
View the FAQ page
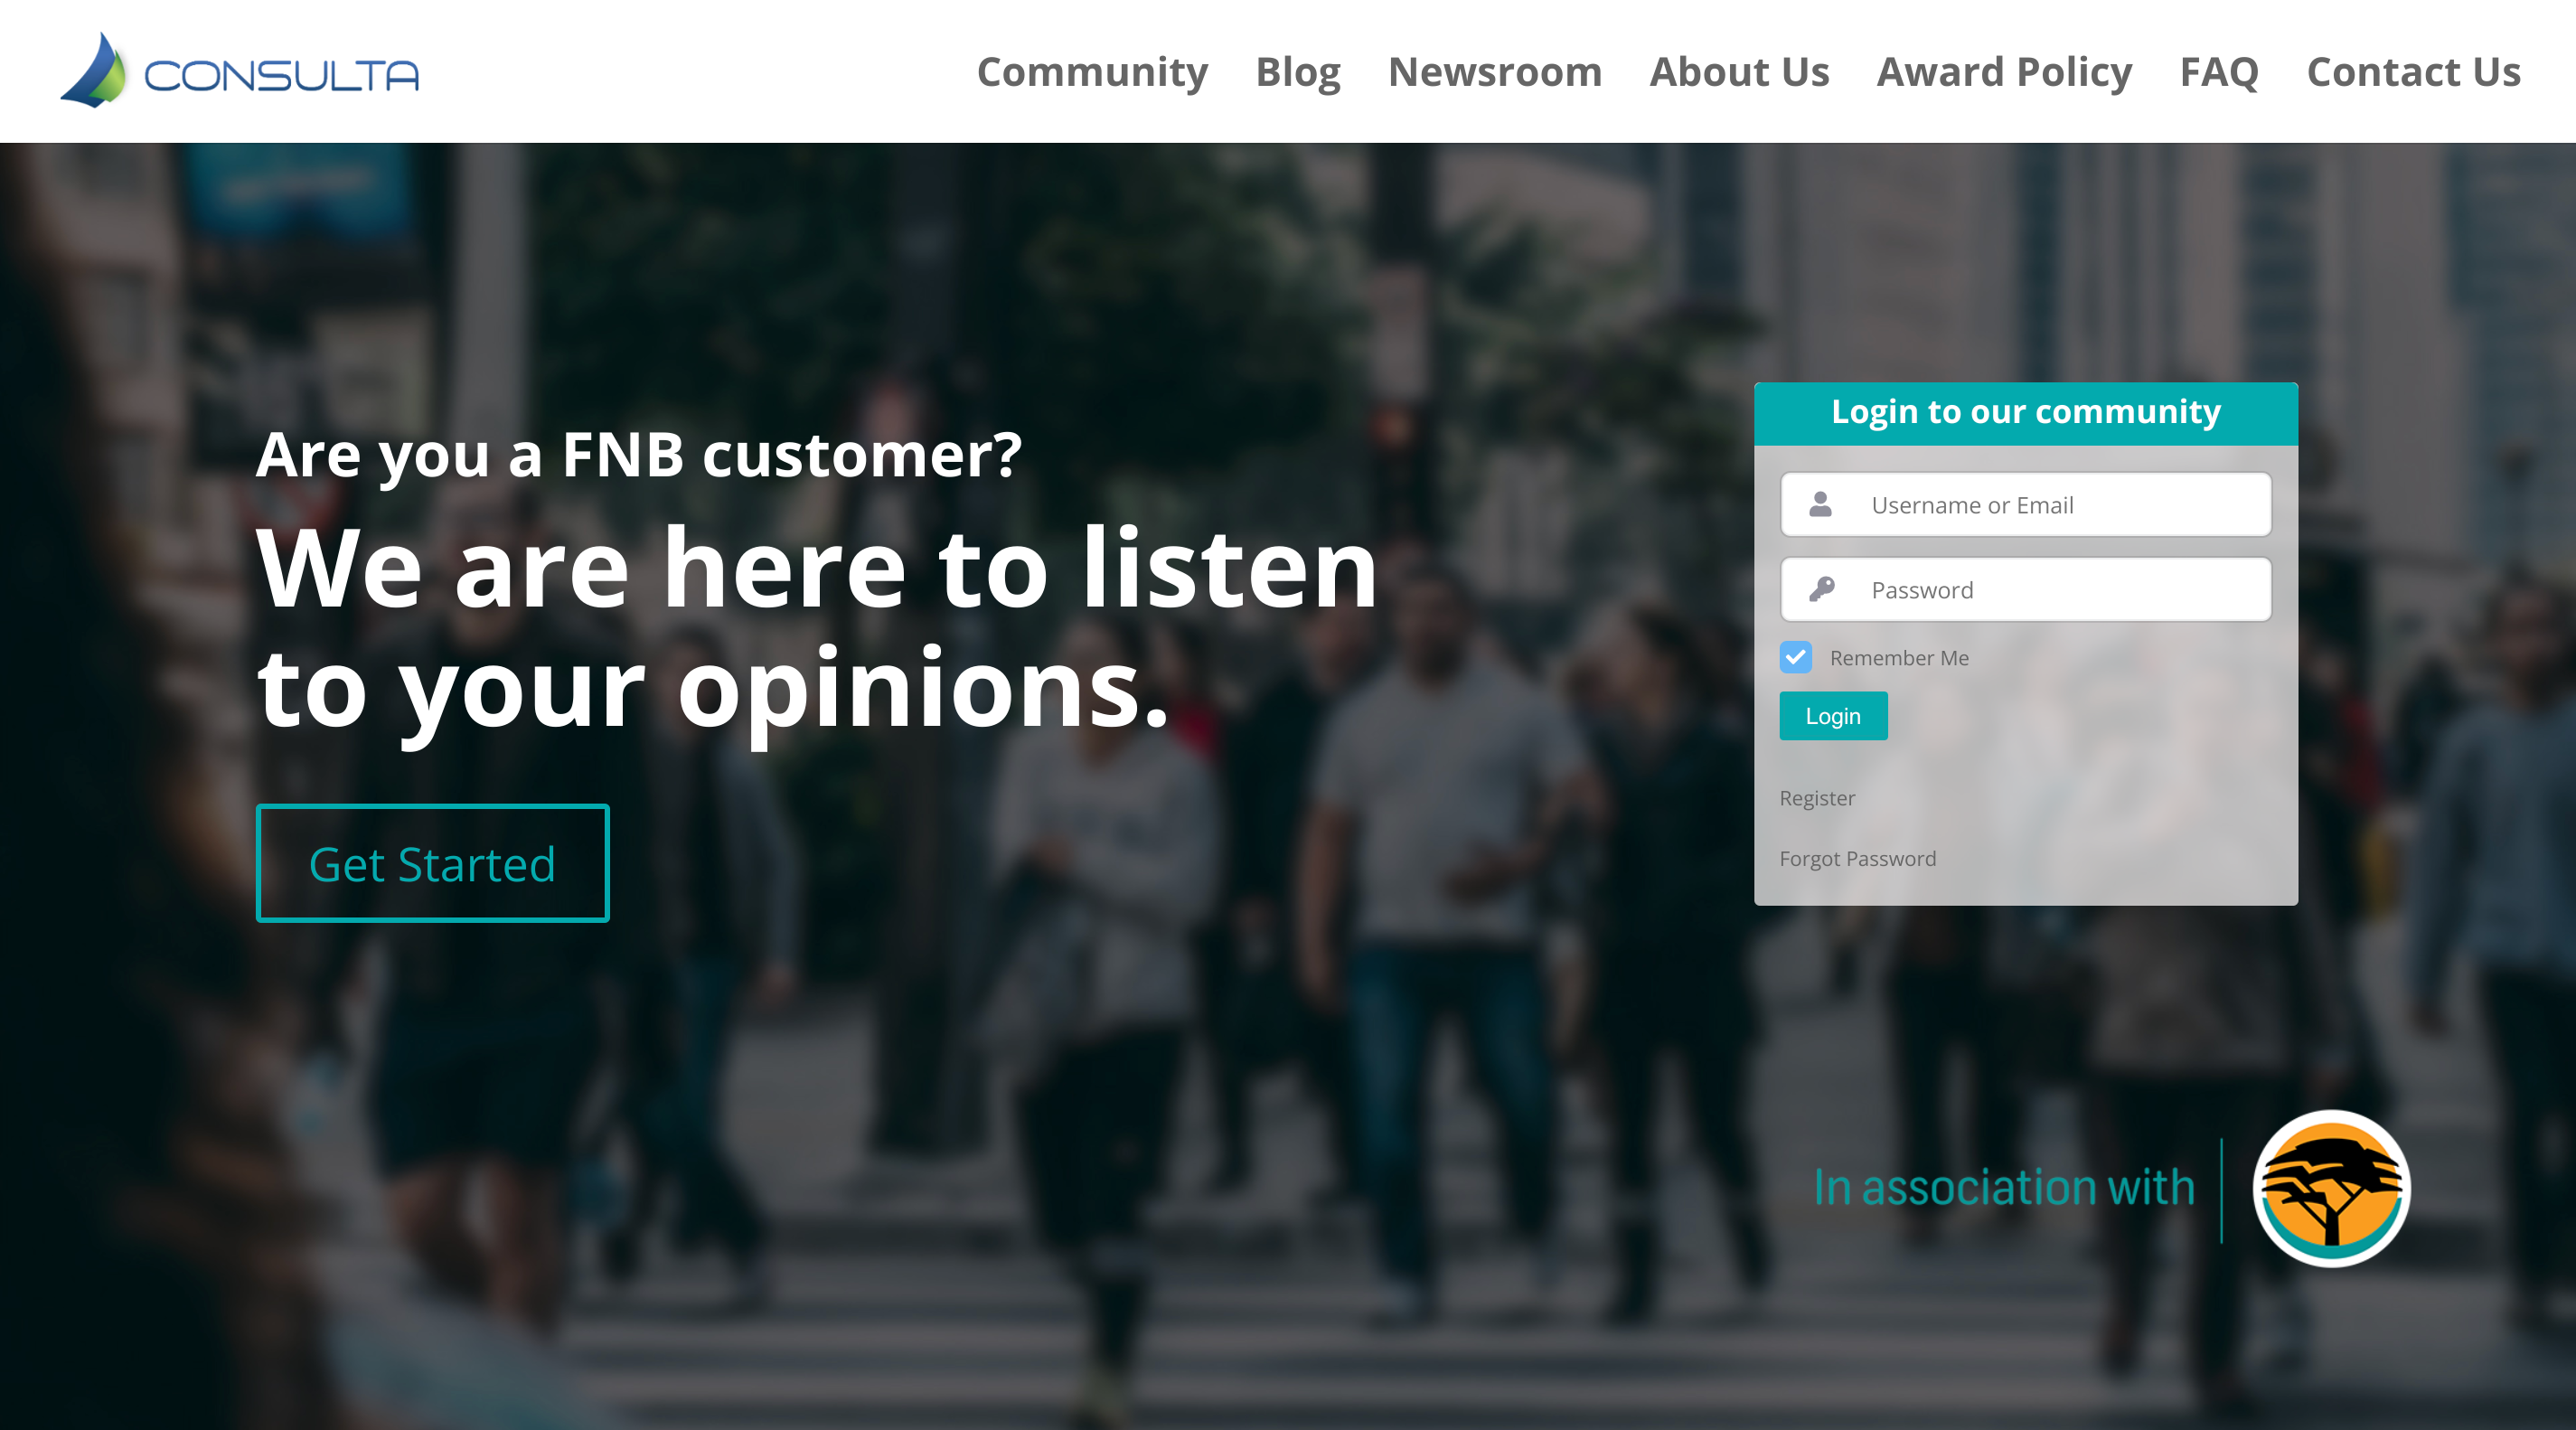click(2219, 72)
